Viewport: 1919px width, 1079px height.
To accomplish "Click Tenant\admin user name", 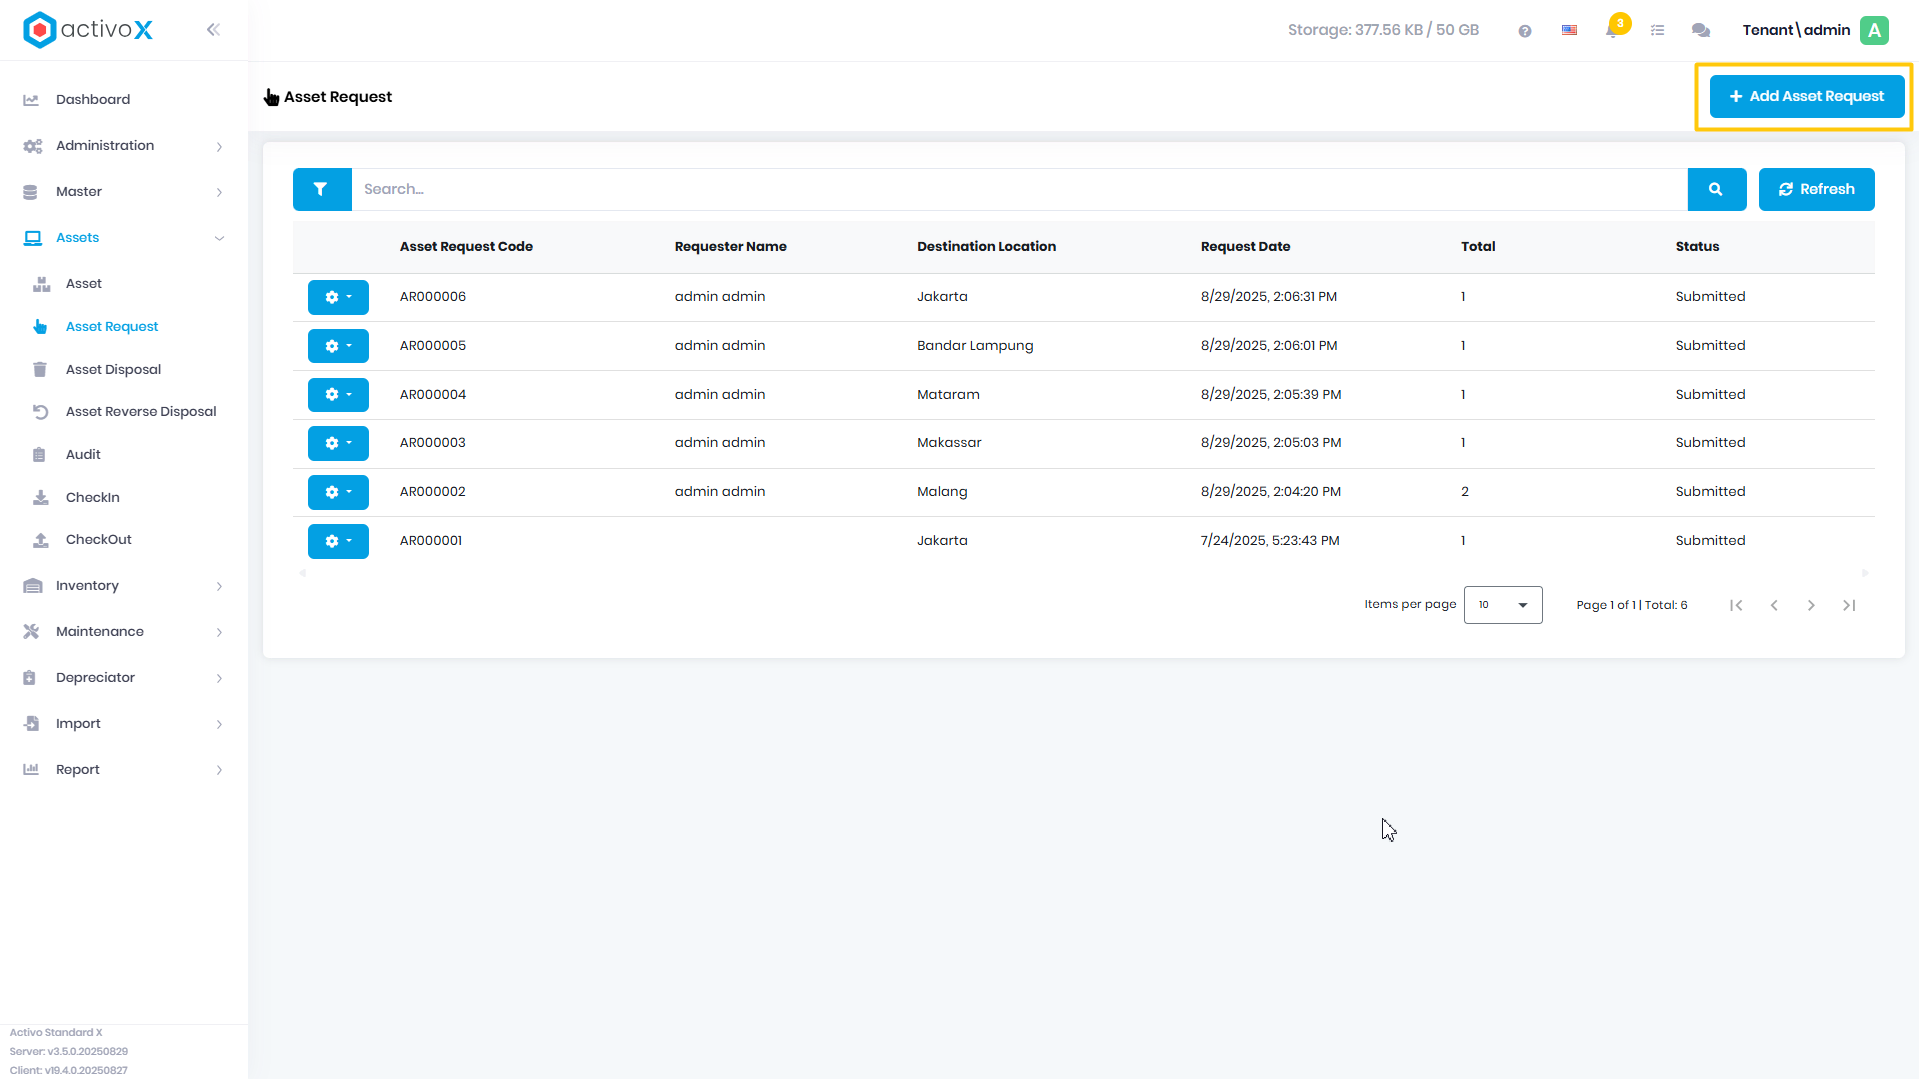I will (x=1796, y=30).
